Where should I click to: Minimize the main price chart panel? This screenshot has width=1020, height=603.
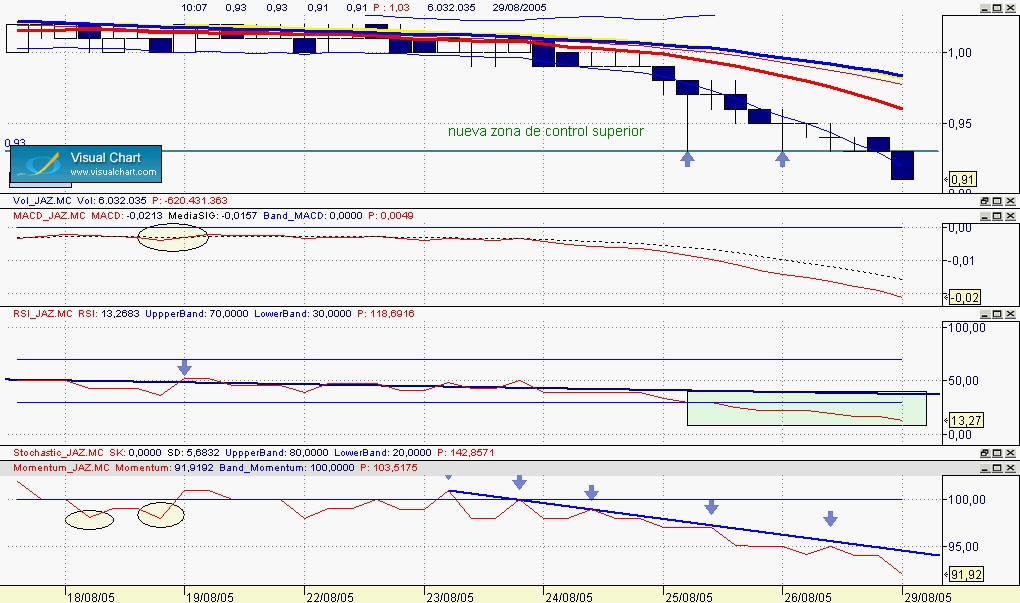click(984, 7)
